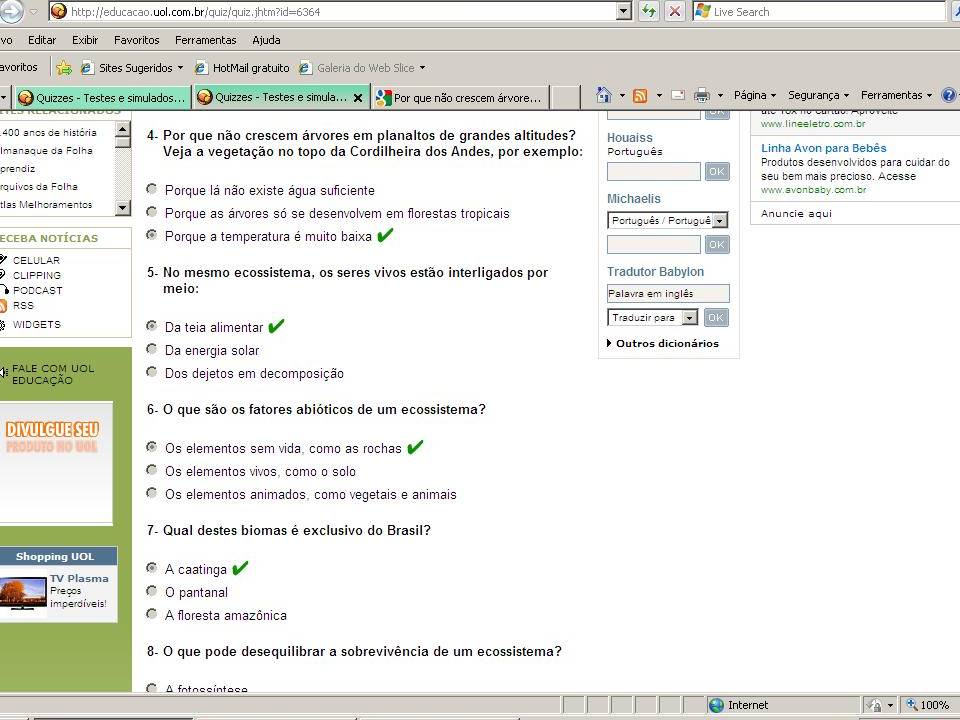Click the TV Plasma product thumbnail
Viewport: 960px width, 720px height.
coord(23,593)
